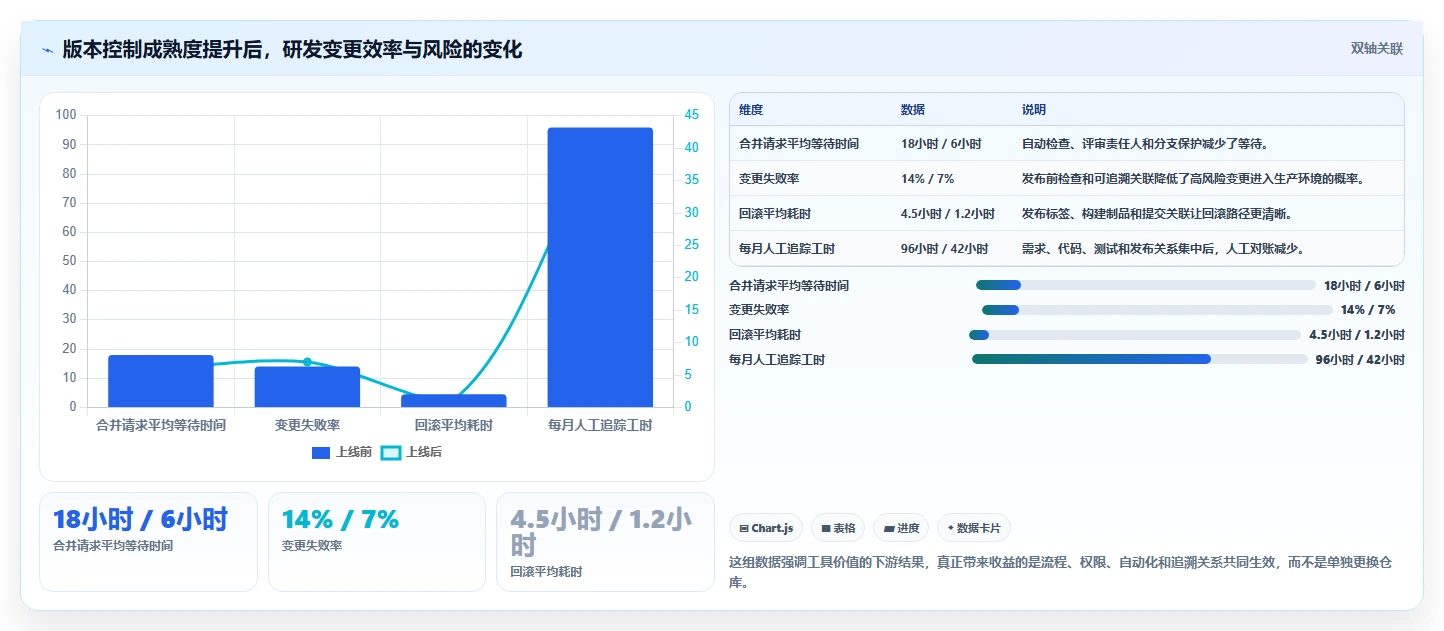1444x631 pixels.
Task: Click the 4.5小时 / 1.2小时 data card
Action: (x=605, y=542)
